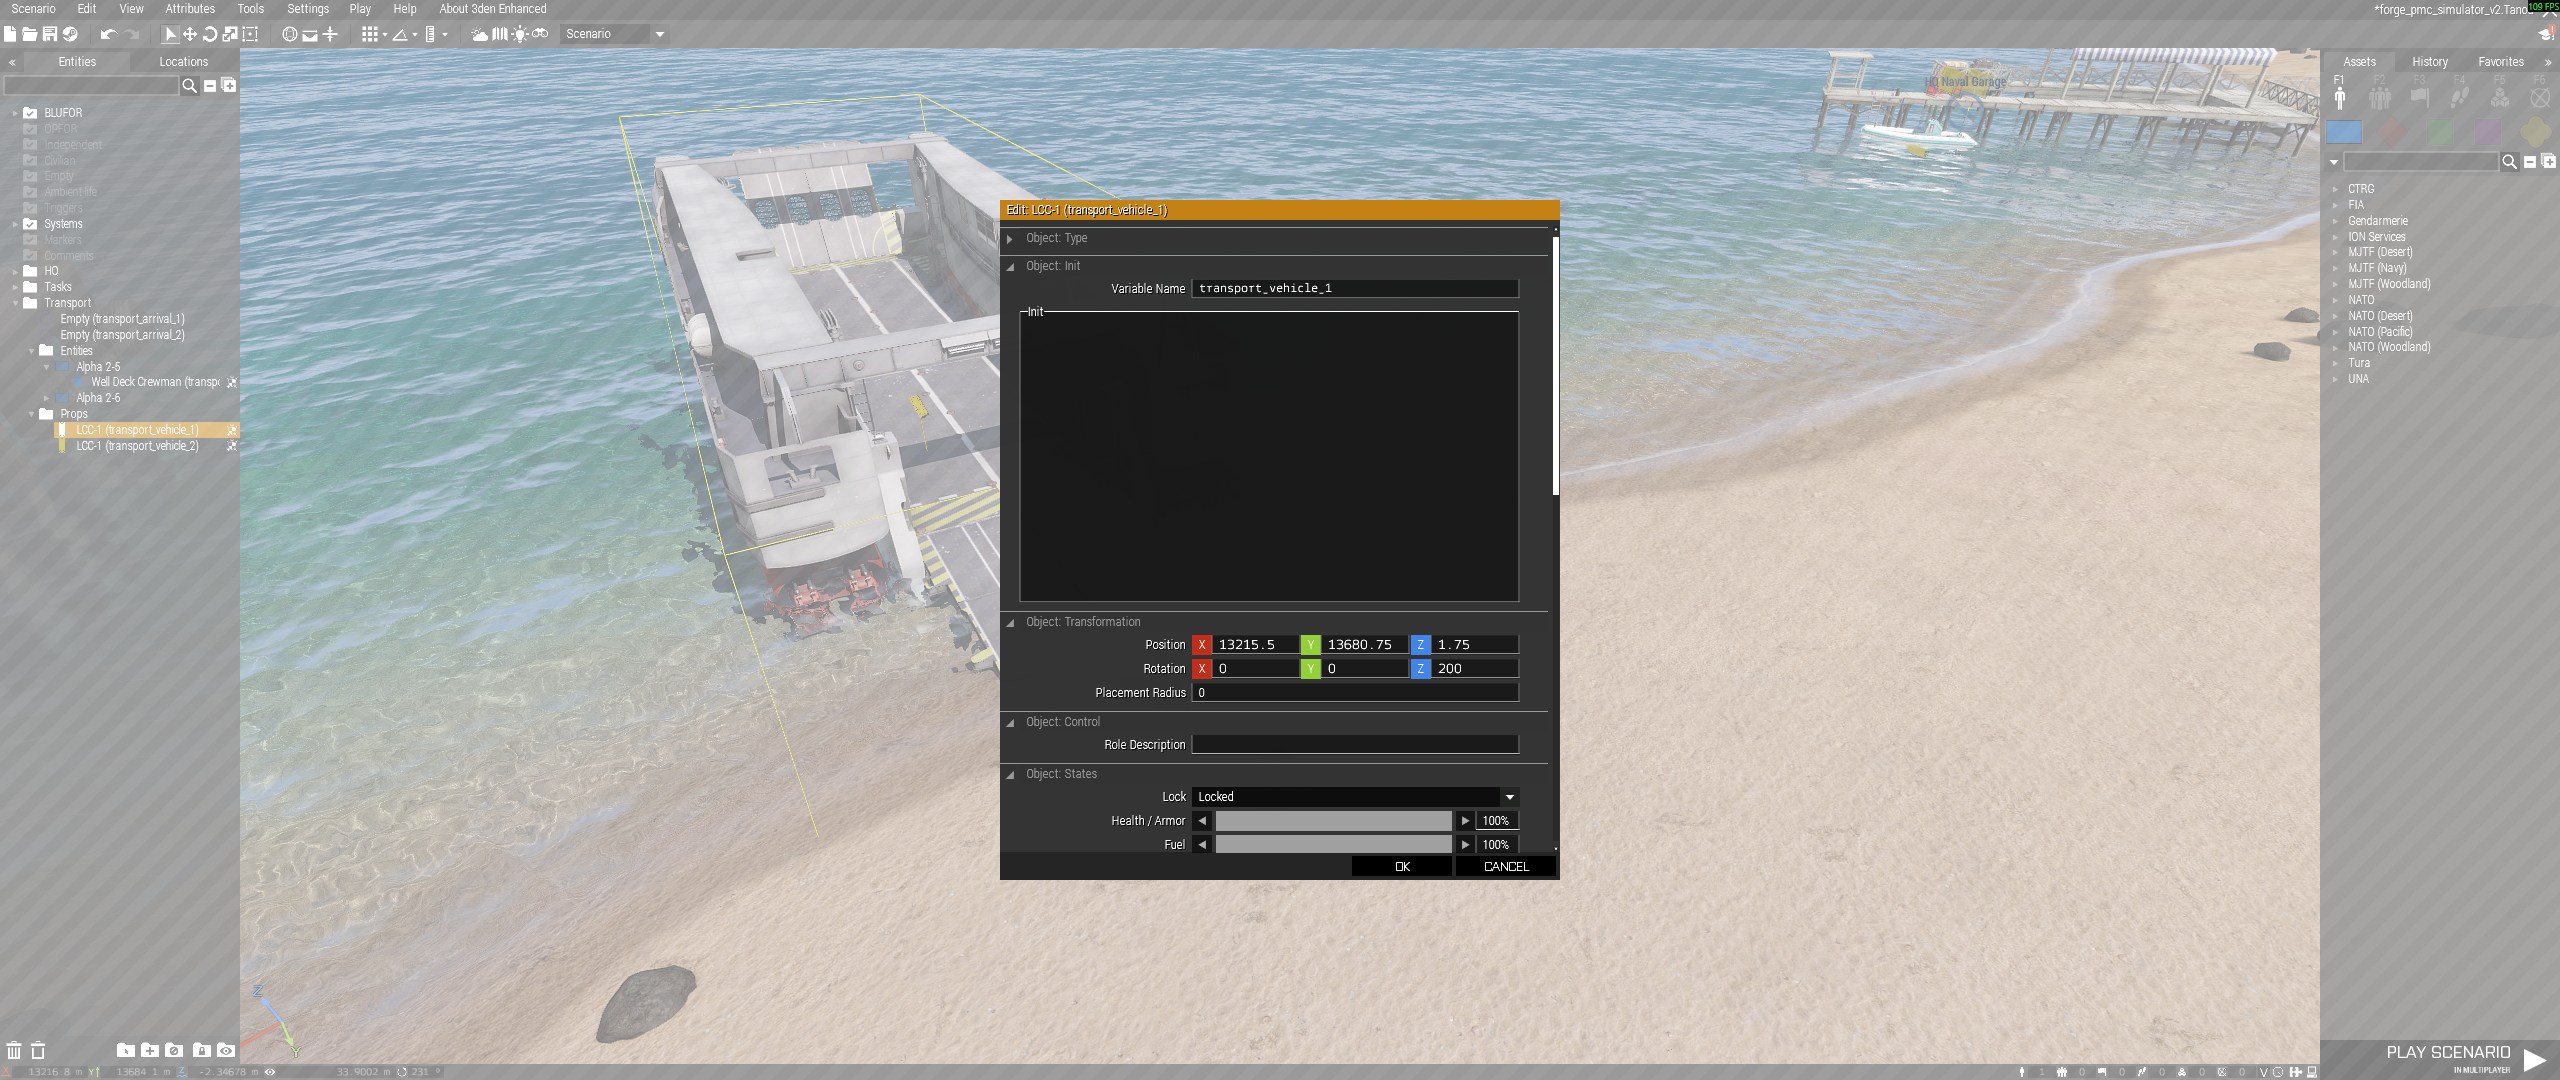Activate the Move widget tool
Image resolution: width=2560 pixels, height=1080 pixels.
point(190,34)
